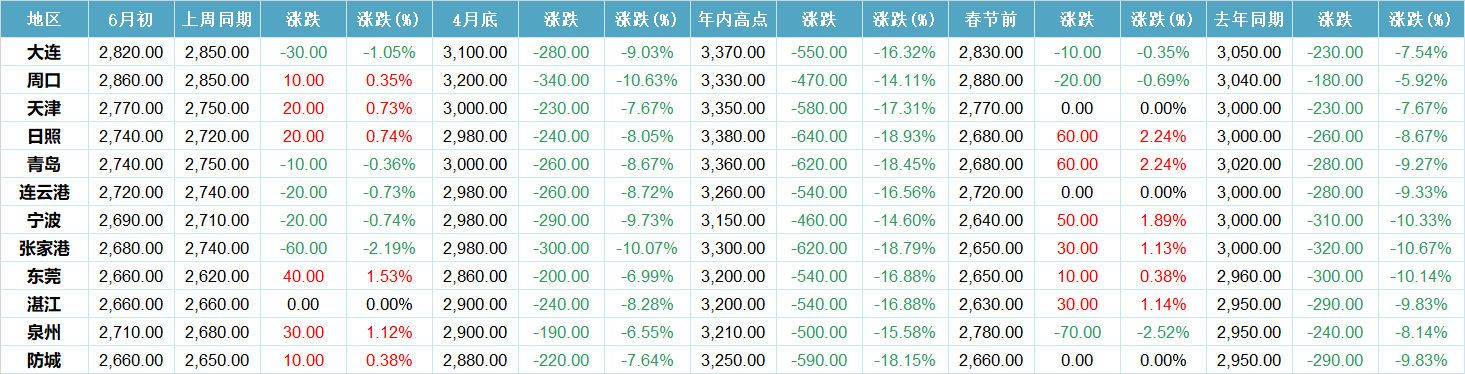The height and width of the screenshot is (374, 1465).
Task: Click the 防城 region cell
Action: 44,360
